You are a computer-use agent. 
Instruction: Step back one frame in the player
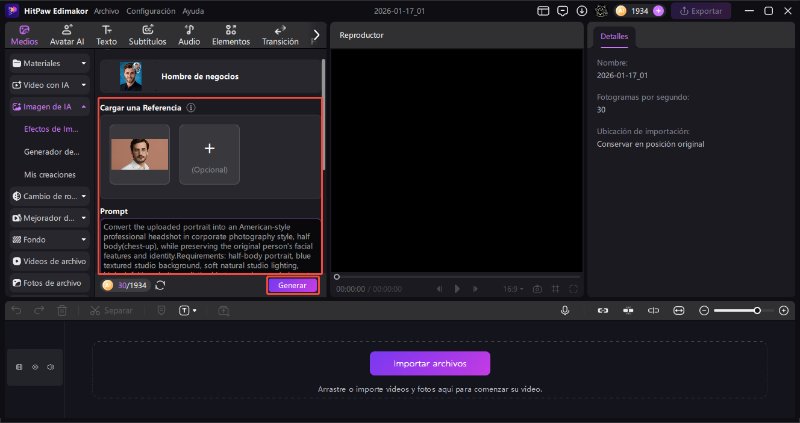coord(439,289)
